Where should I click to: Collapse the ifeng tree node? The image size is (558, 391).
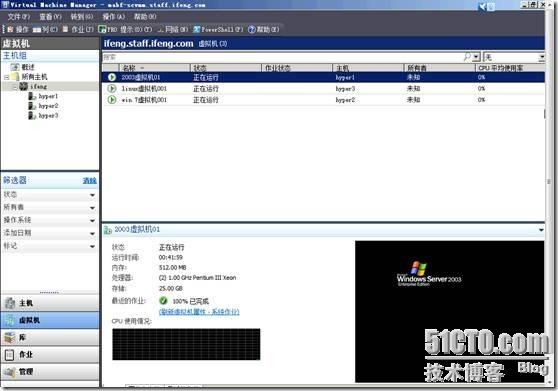[x=15, y=87]
